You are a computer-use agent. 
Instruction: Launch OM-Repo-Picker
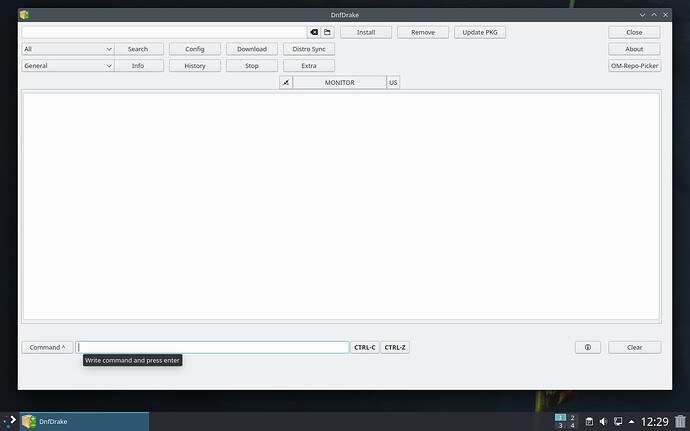(634, 66)
